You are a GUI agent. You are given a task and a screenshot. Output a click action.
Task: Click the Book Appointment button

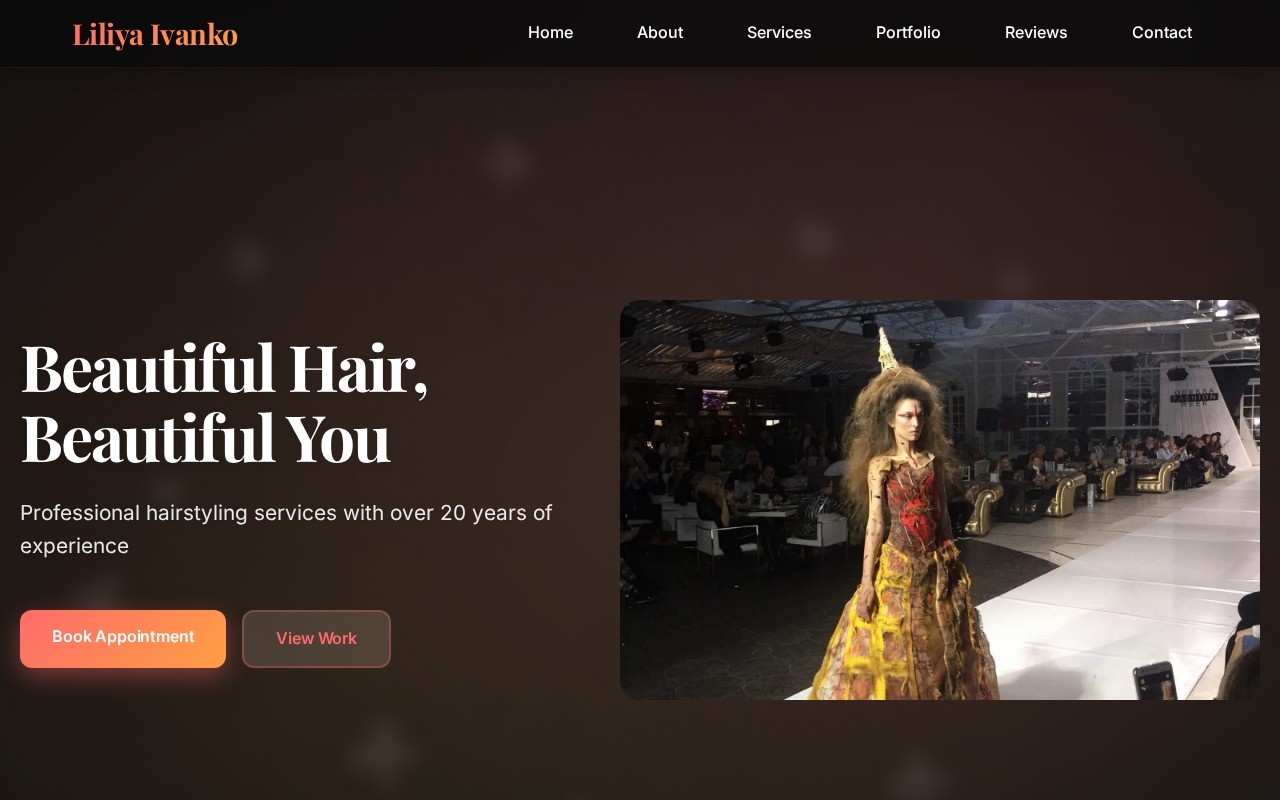[123, 638]
